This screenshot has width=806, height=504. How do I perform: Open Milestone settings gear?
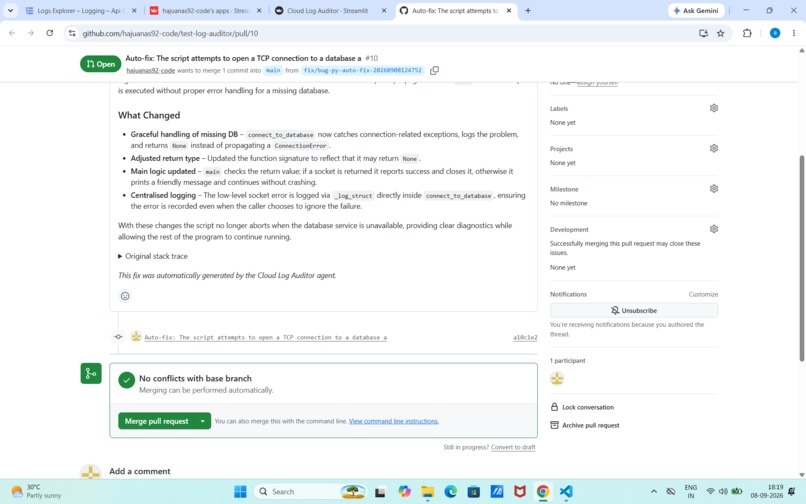click(713, 189)
